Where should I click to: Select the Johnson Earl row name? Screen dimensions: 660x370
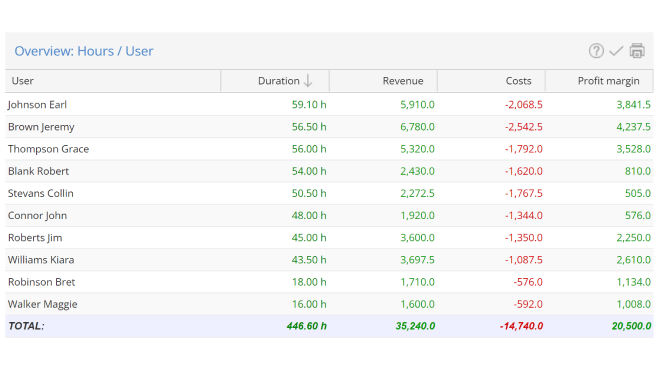pyautogui.click(x=37, y=105)
